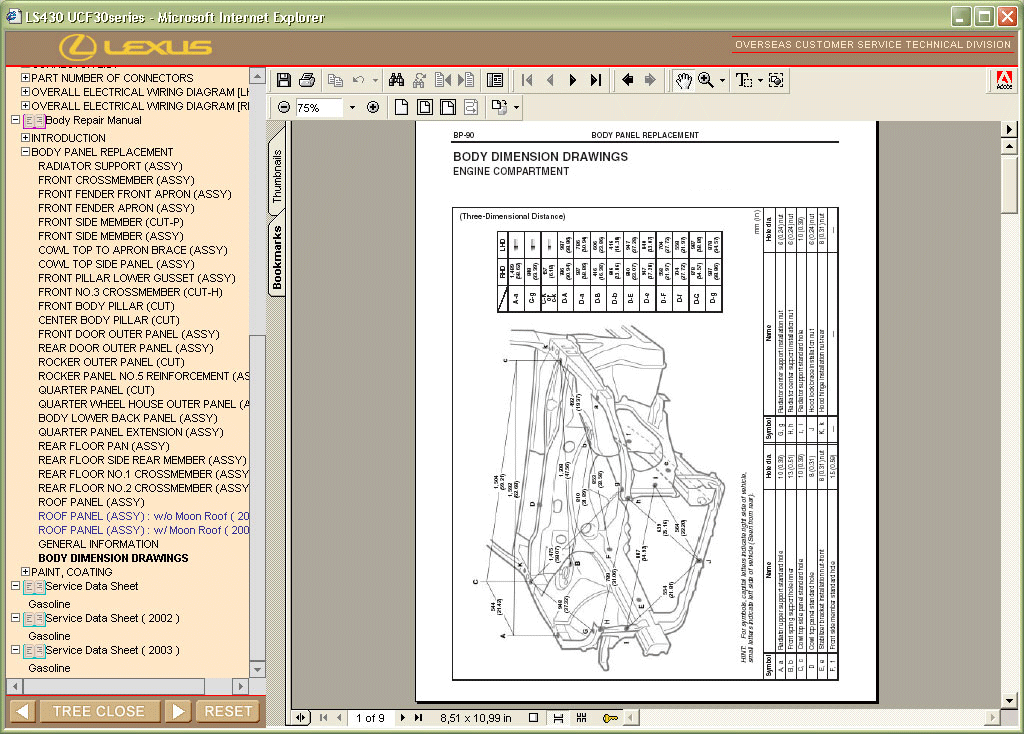This screenshot has width=1024, height=734.
Task: Open the Bookmarks tab
Action: tap(277, 257)
